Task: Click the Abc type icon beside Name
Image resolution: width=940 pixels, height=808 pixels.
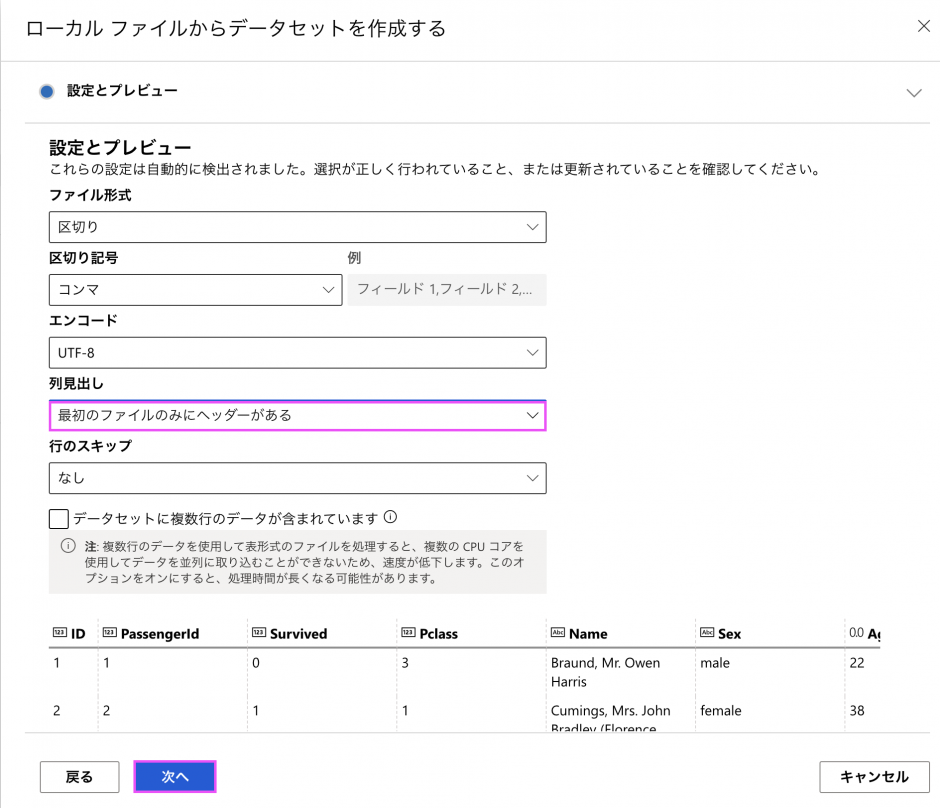Action: 558,633
